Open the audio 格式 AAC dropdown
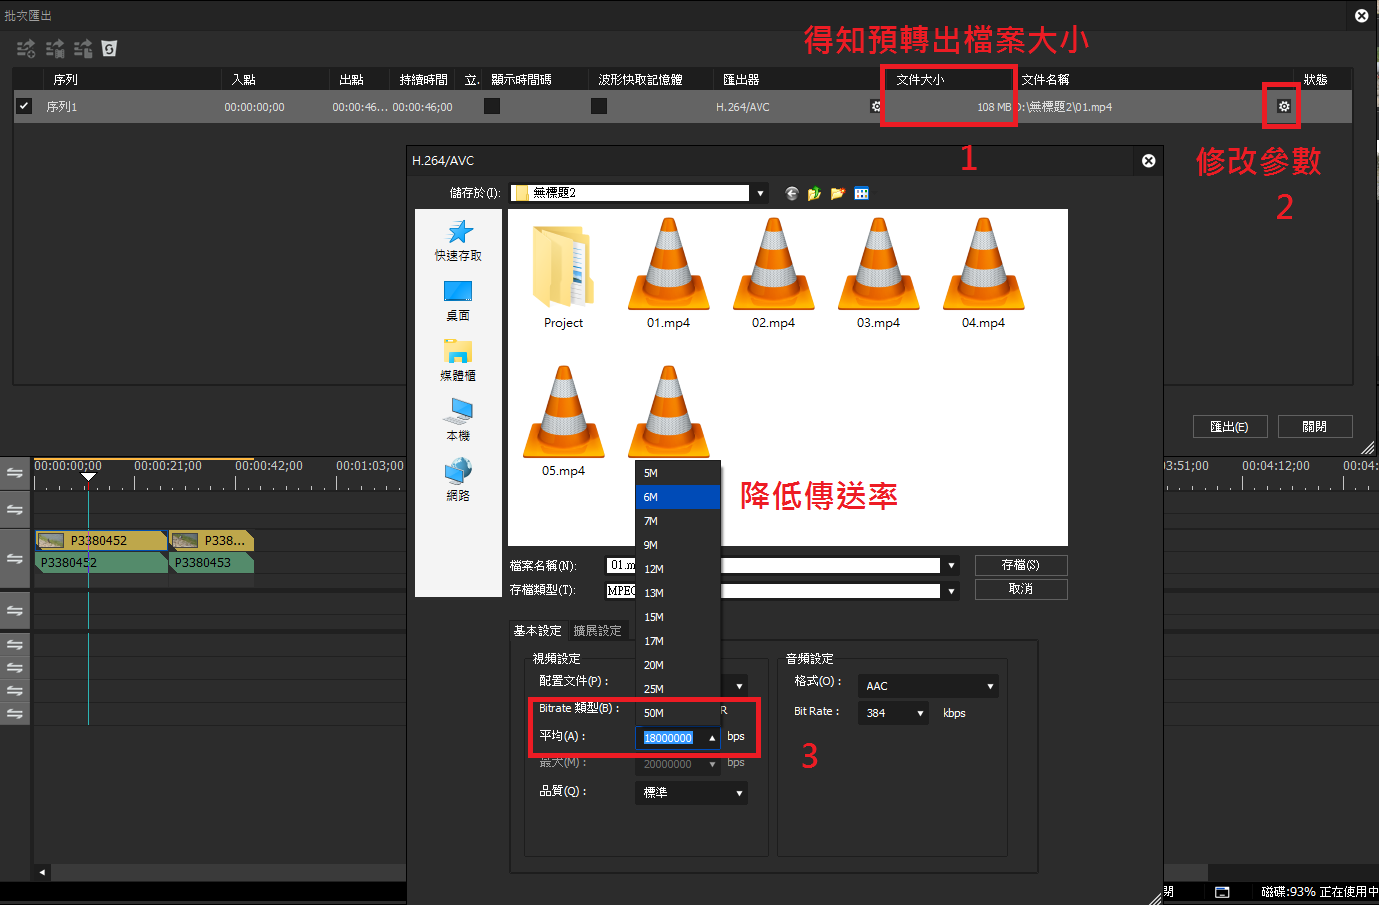Viewport: 1379px width, 905px height. (x=928, y=686)
